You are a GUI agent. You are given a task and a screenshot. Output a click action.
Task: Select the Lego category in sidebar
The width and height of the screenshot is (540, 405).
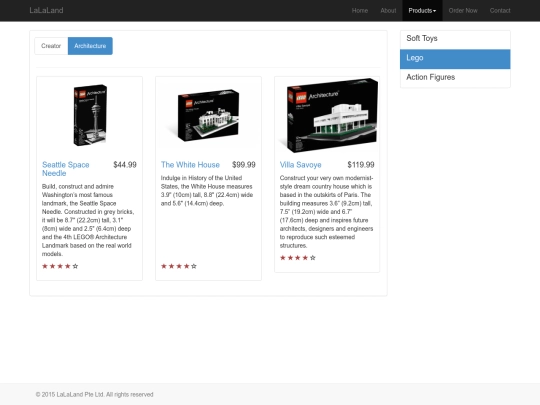pos(455,58)
